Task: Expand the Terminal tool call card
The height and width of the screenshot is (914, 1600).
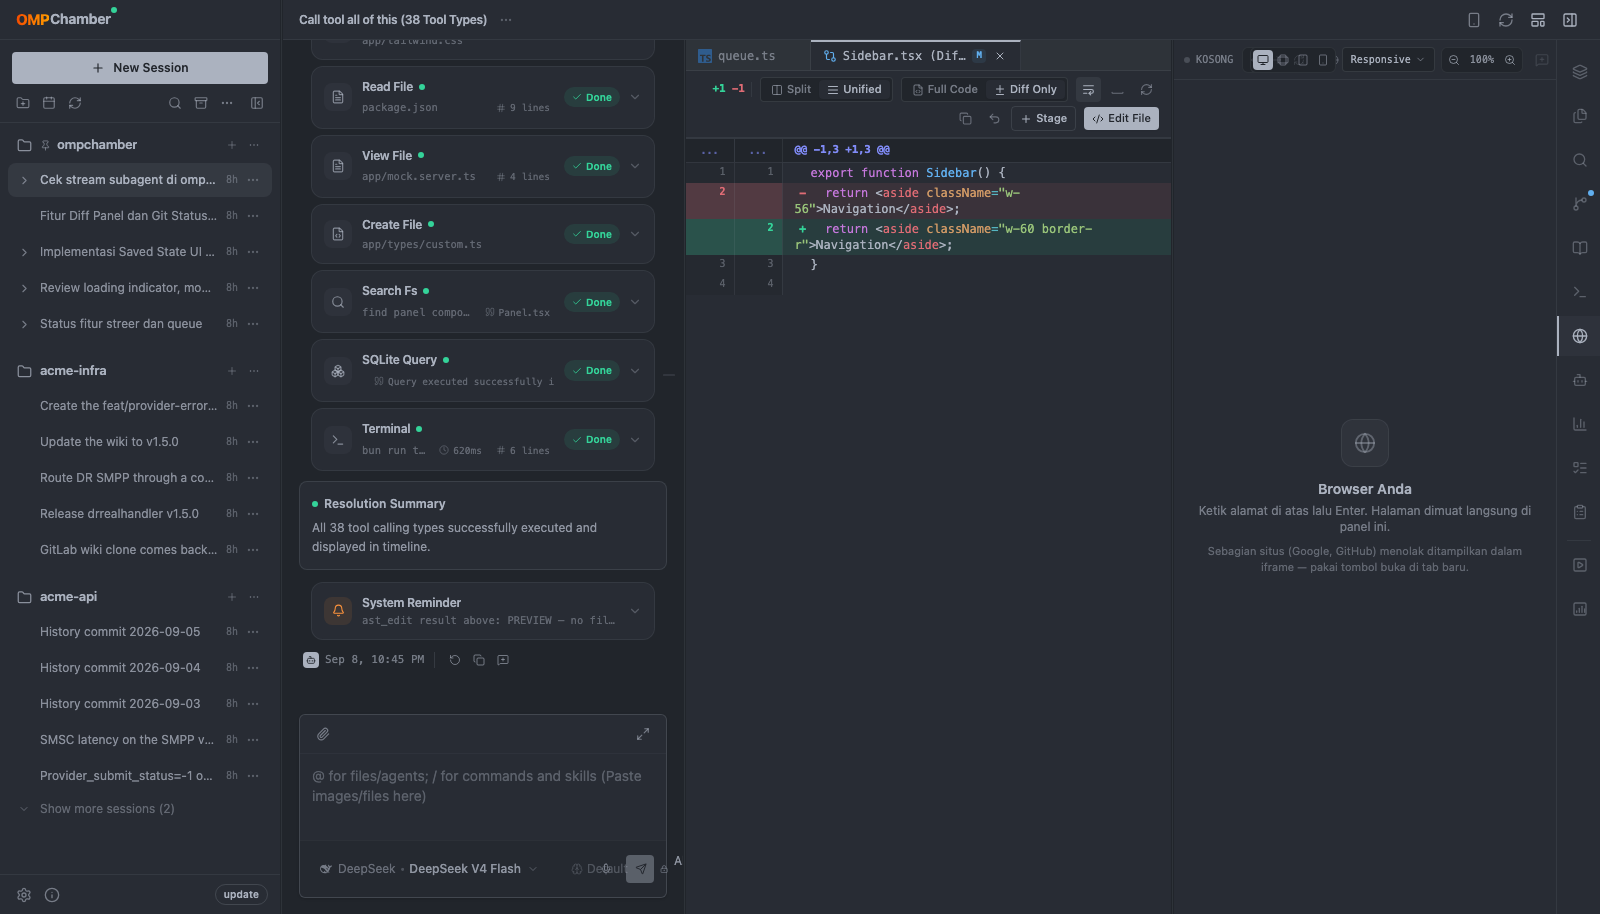Action: 635,439
